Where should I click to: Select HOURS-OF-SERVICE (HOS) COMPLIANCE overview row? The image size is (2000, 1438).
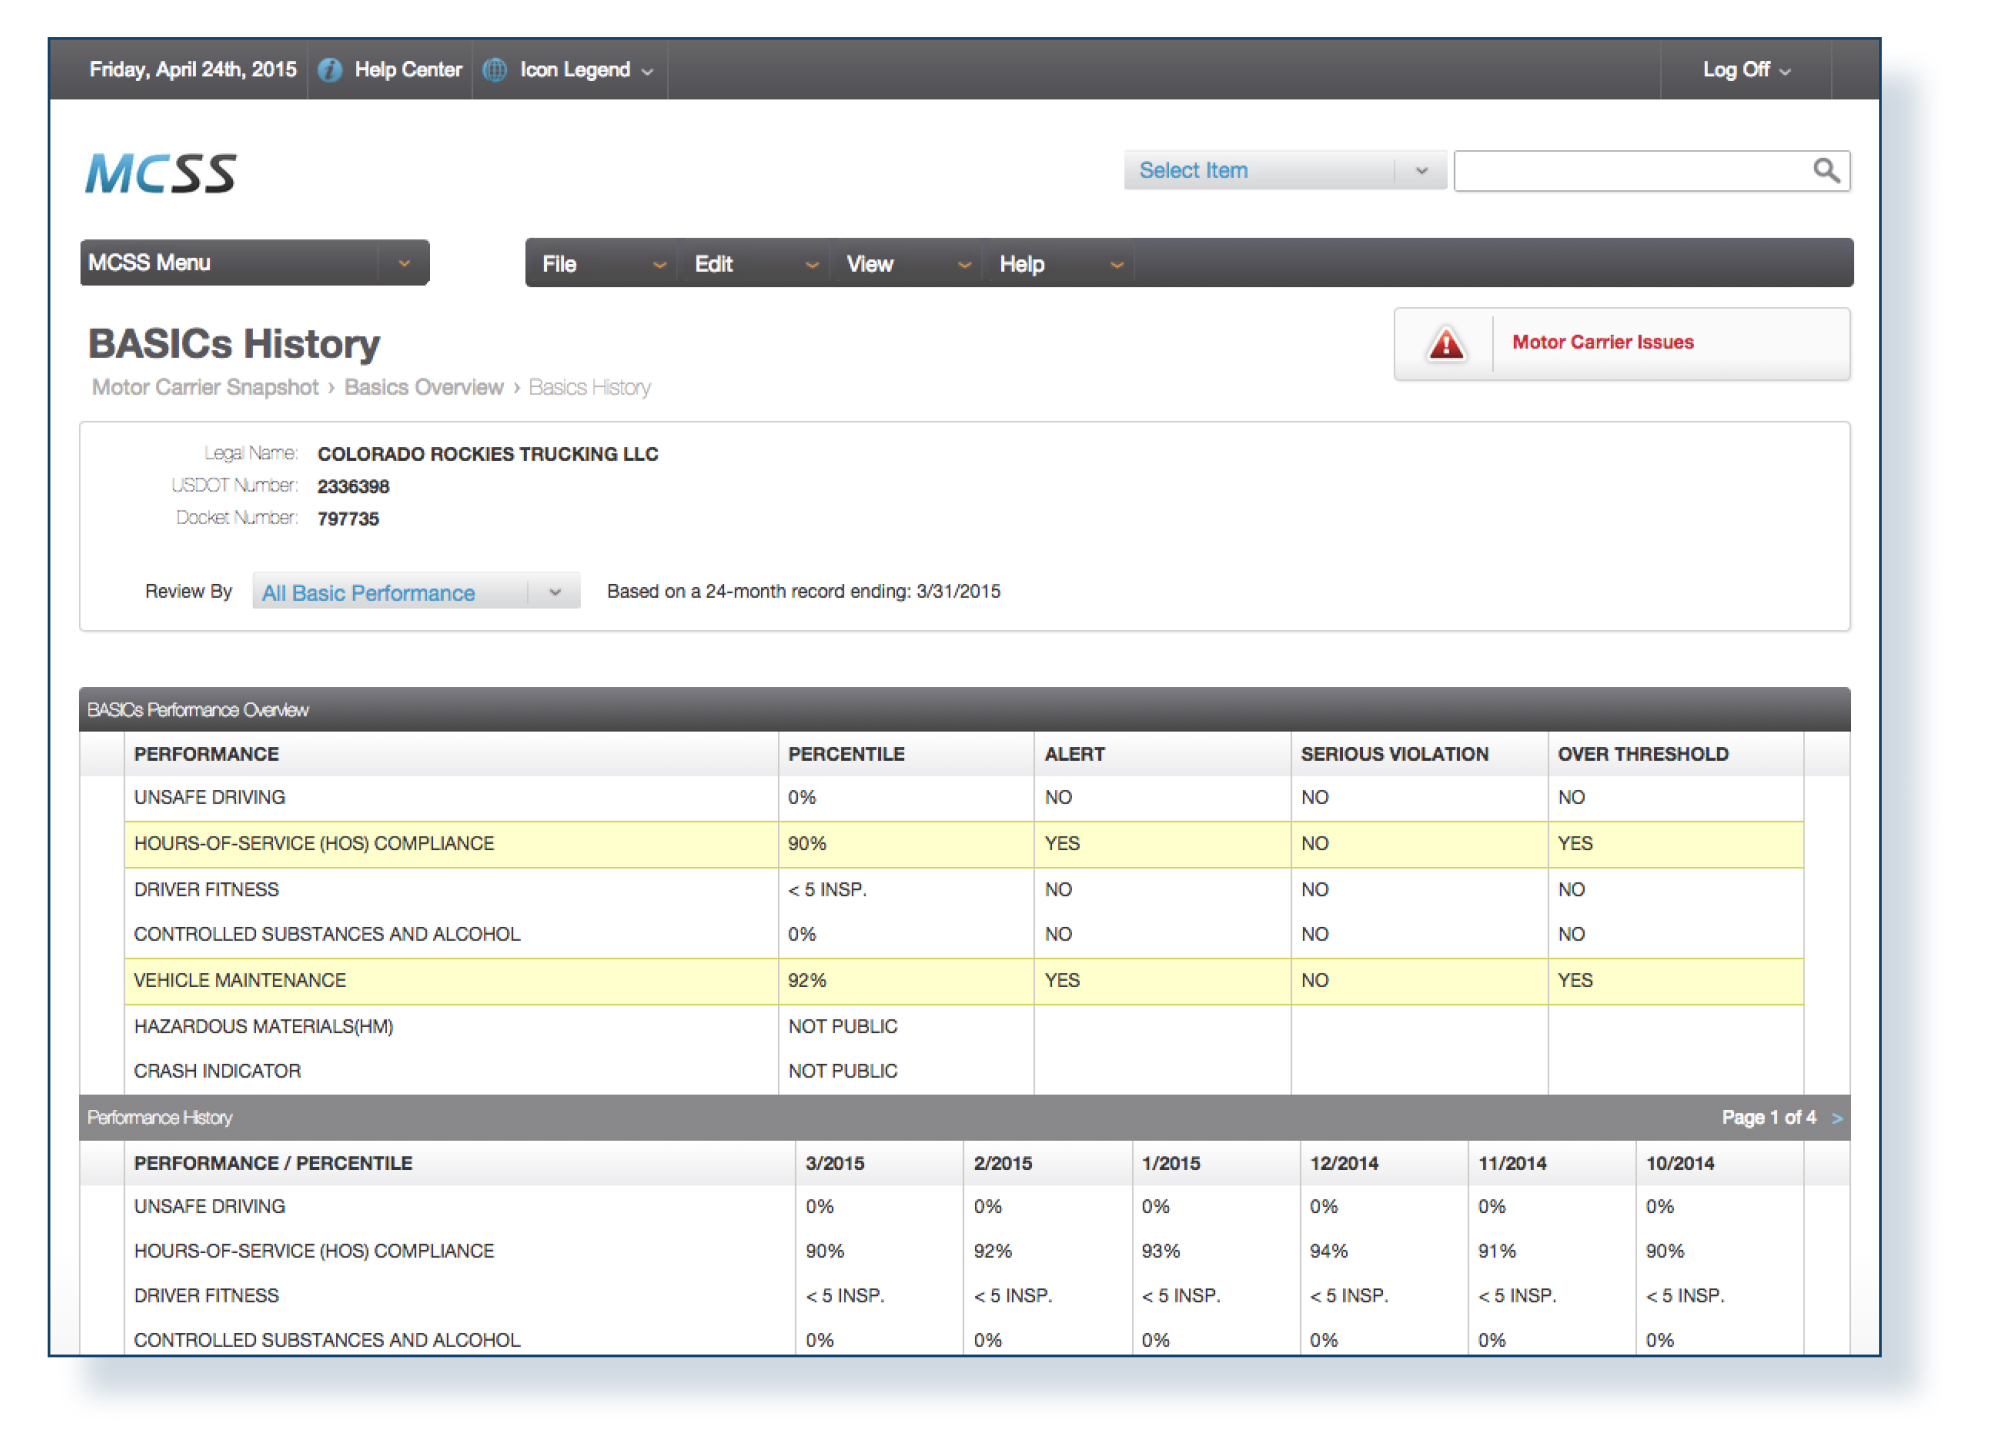pyautogui.click(x=964, y=844)
